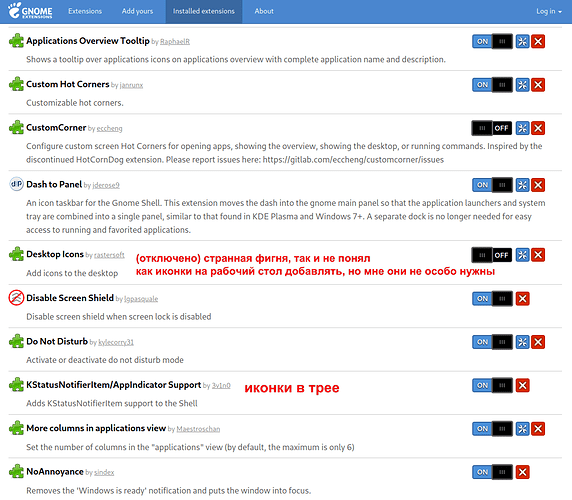572x500 pixels.
Task: Open Do Not Disturb preferences icon
Action: (522, 342)
